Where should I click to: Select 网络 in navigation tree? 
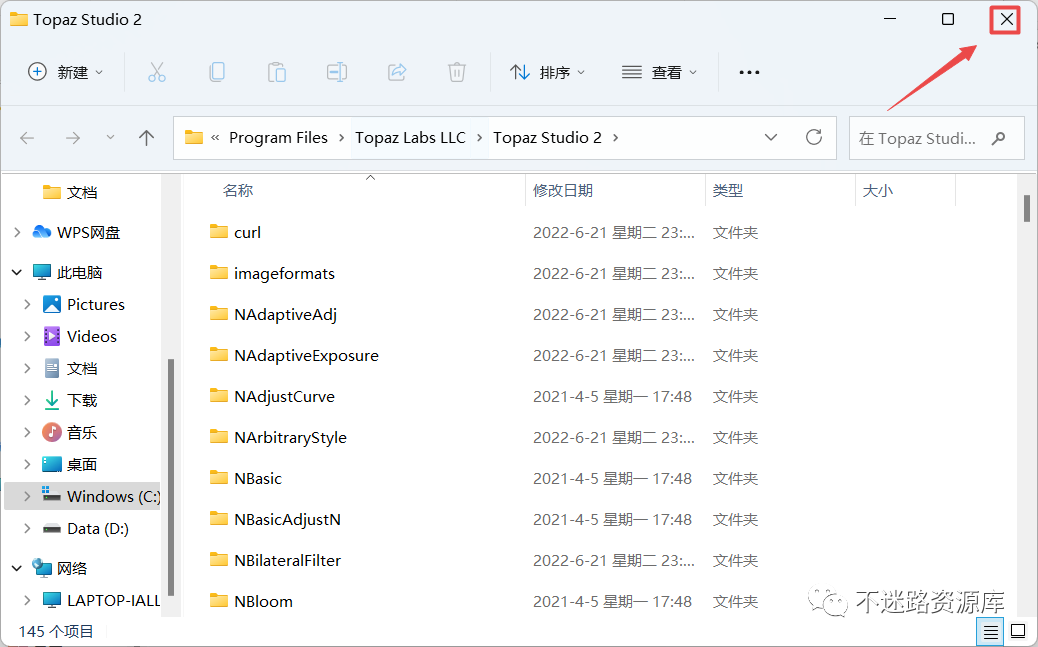(x=72, y=568)
